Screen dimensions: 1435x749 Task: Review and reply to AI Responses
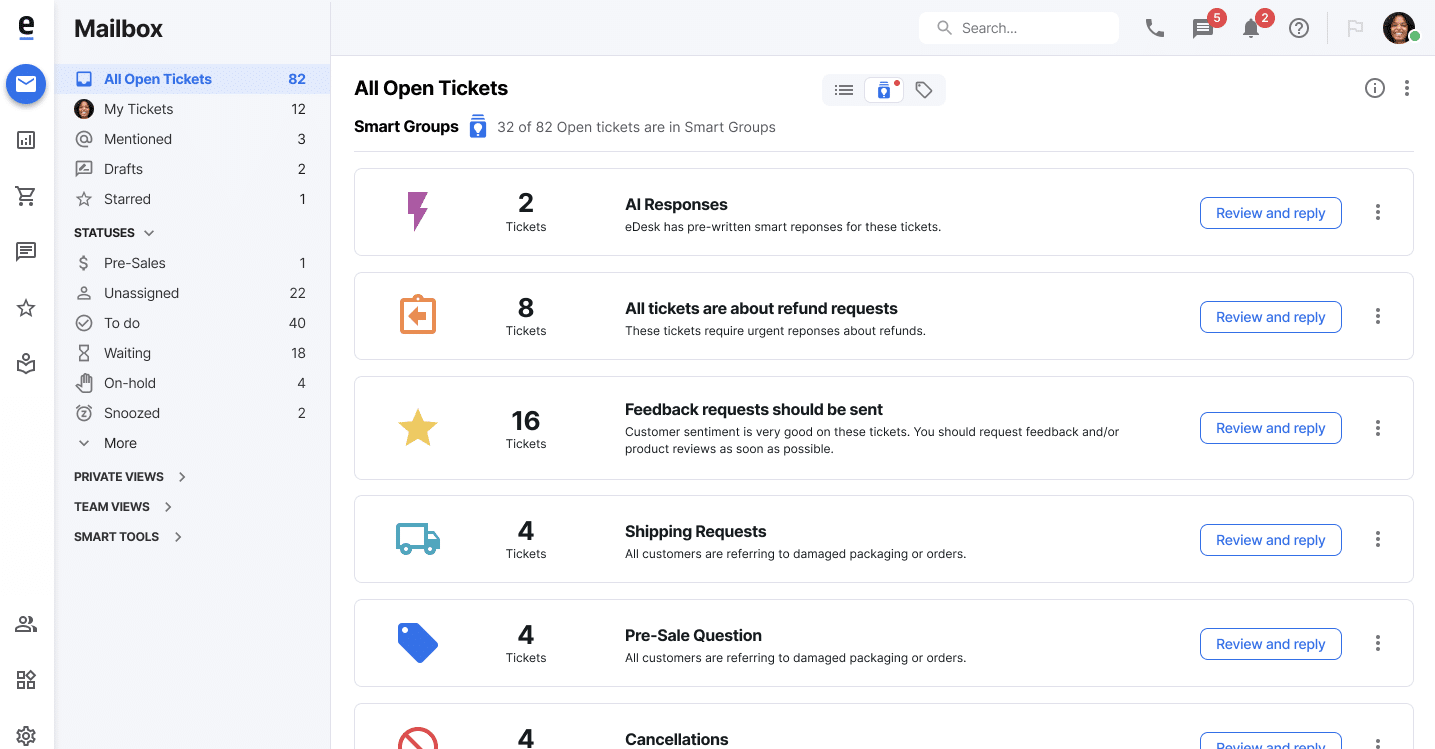click(x=1270, y=213)
